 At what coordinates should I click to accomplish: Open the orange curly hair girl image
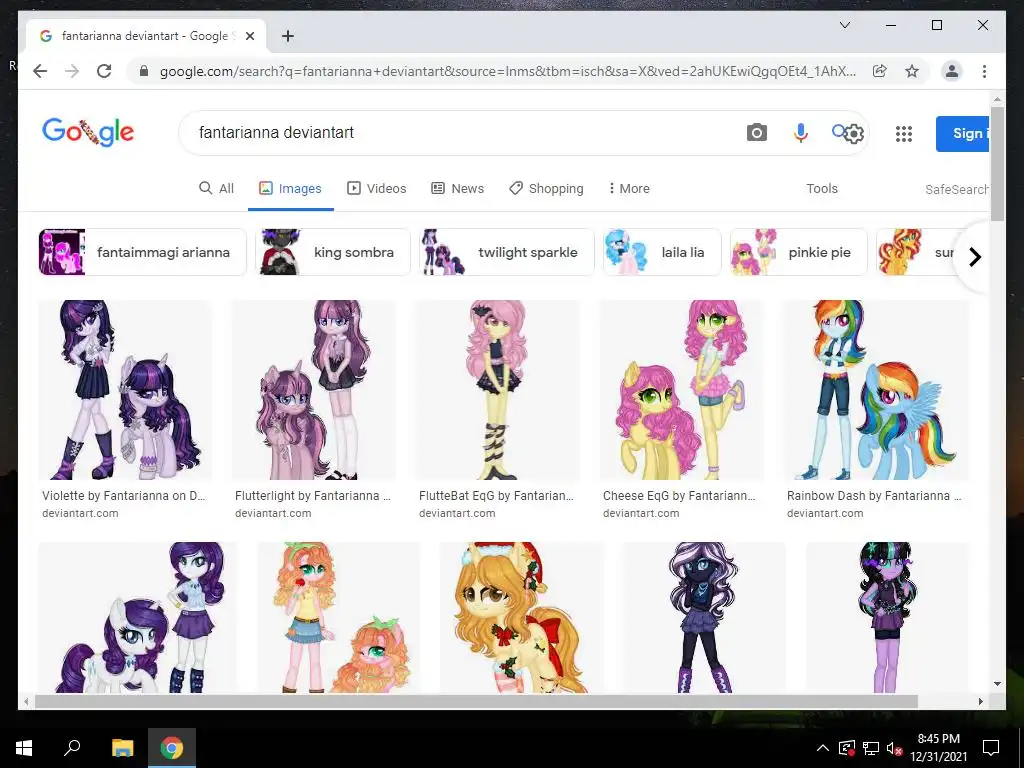(339, 617)
